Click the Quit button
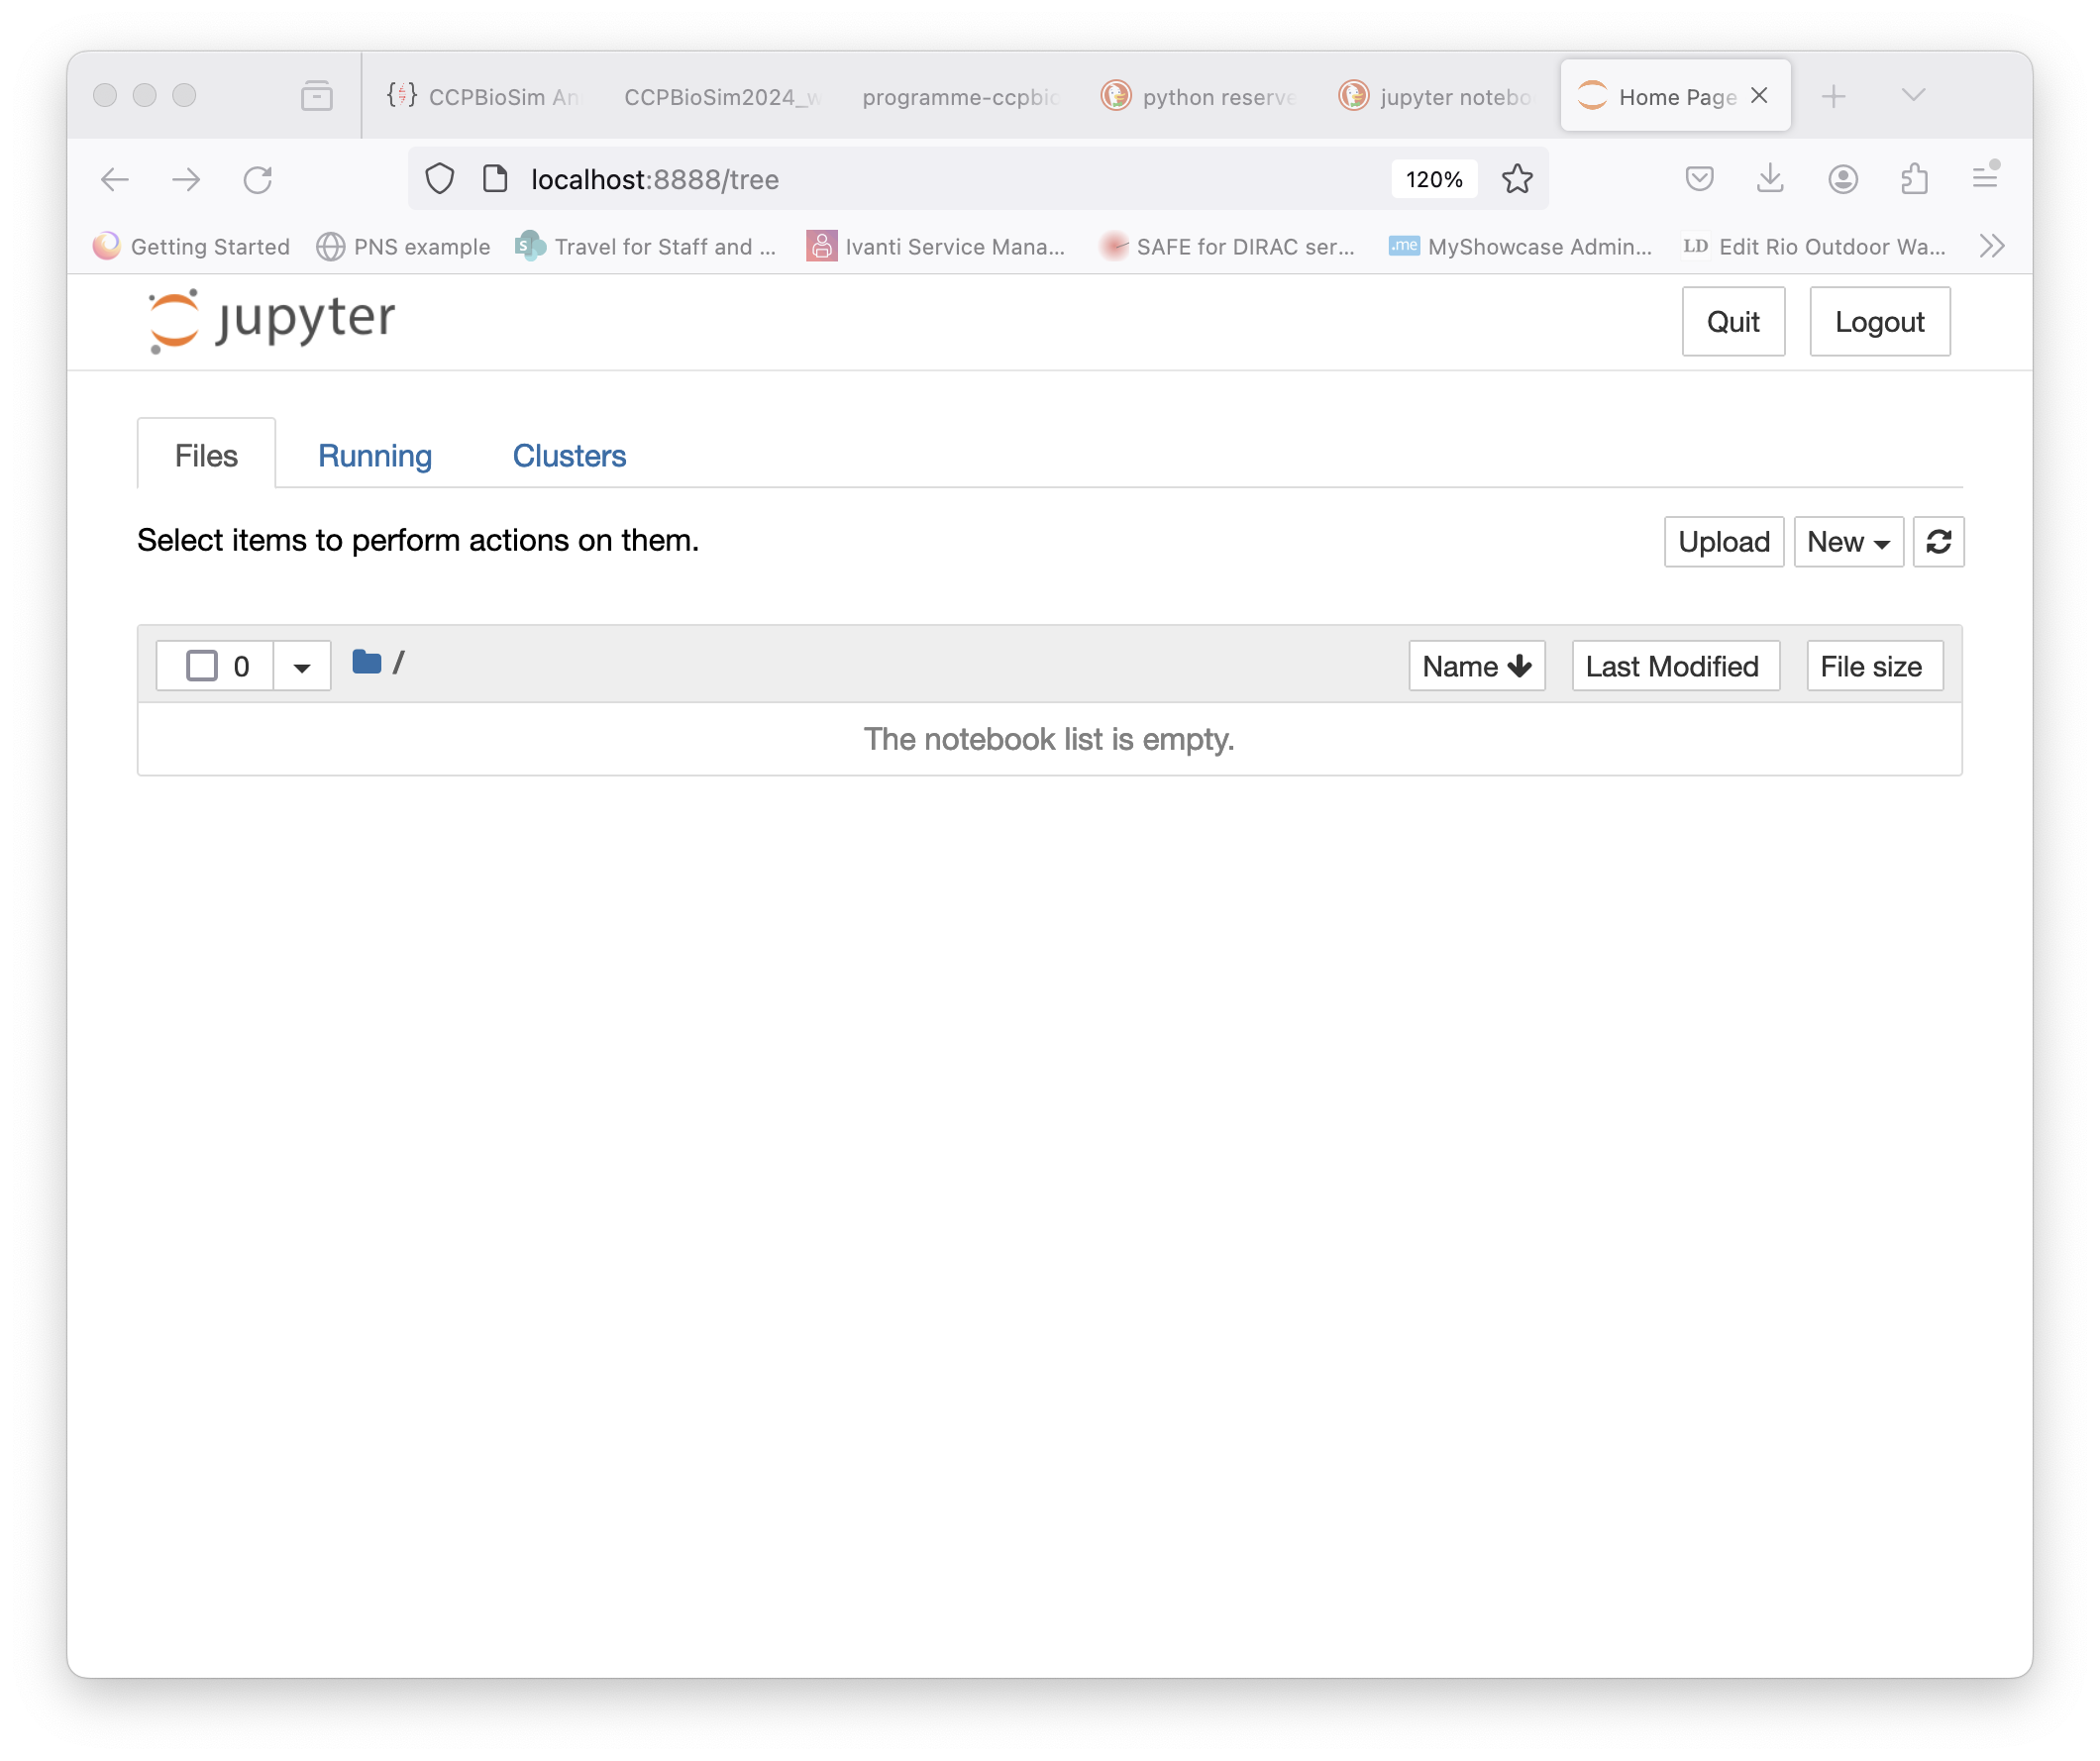The height and width of the screenshot is (1761, 2100). 1733,322
